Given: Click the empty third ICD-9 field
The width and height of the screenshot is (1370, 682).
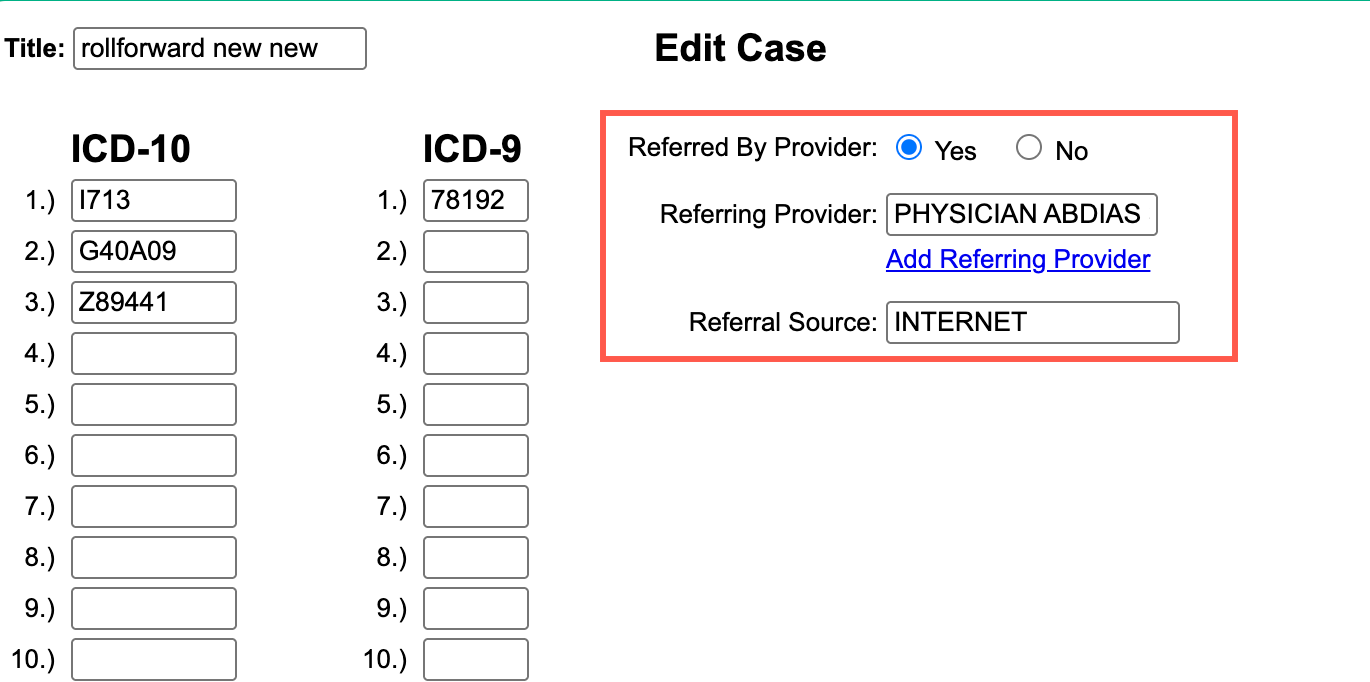Looking at the screenshot, I should click(x=476, y=302).
